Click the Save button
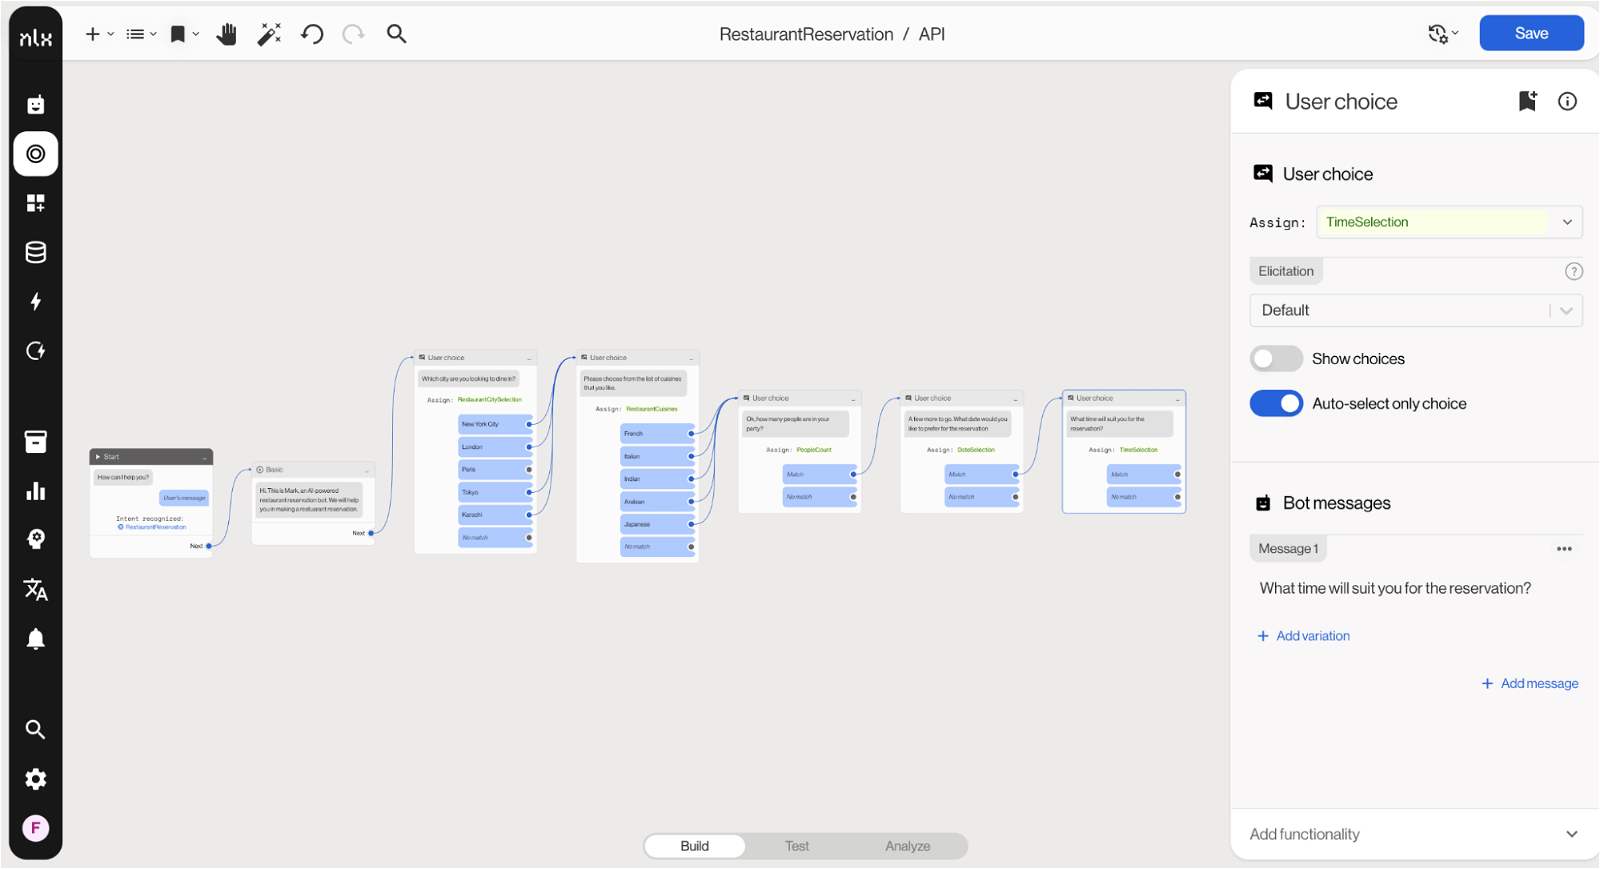Image resolution: width=1600 pixels, height=869 pixels. [1530, 33]
